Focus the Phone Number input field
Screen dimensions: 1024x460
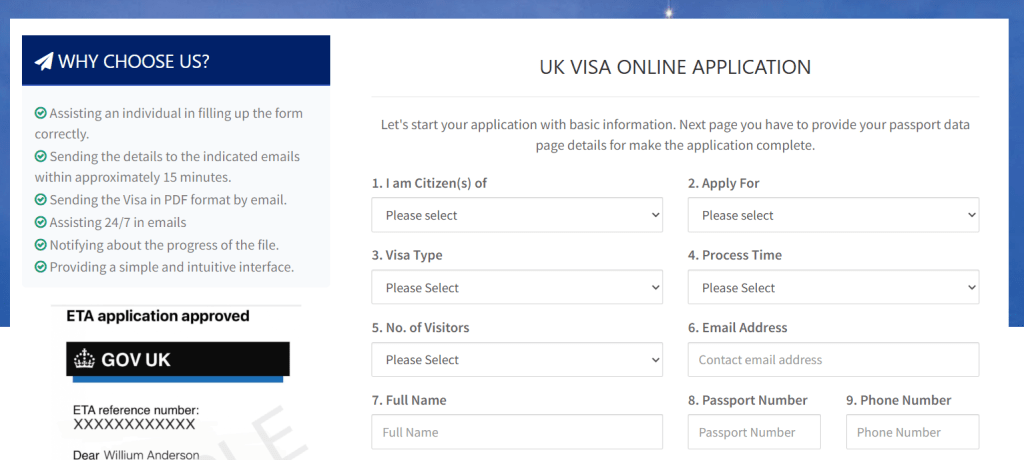point(912,432)
